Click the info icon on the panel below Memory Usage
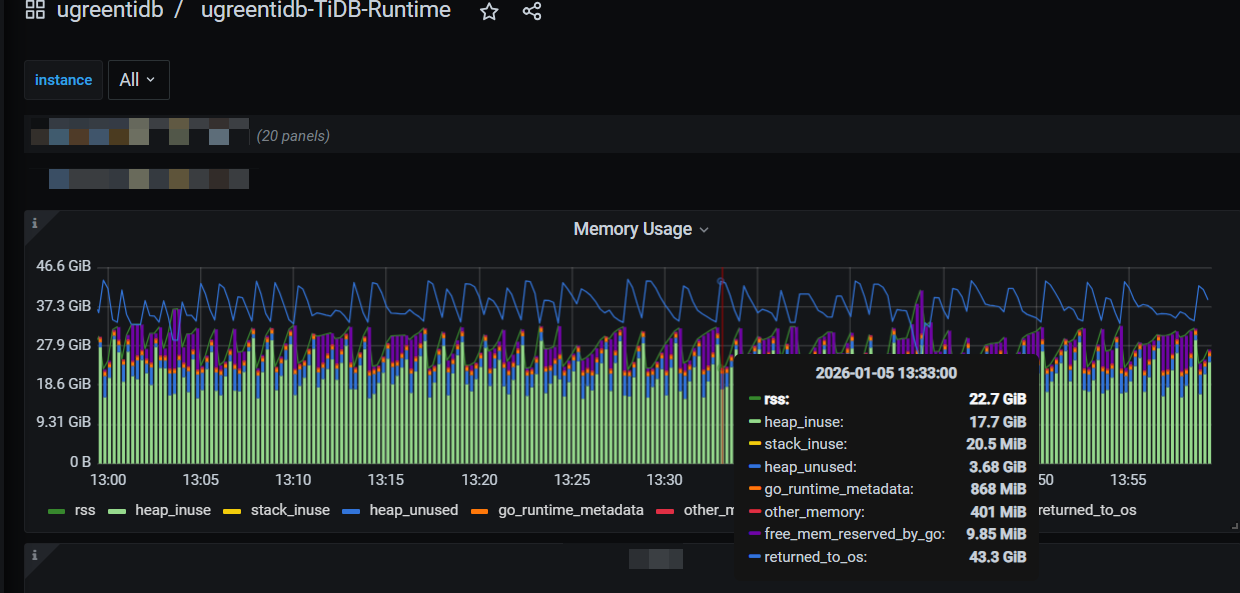Screen dimensions: 1240x593 point(34,553)
